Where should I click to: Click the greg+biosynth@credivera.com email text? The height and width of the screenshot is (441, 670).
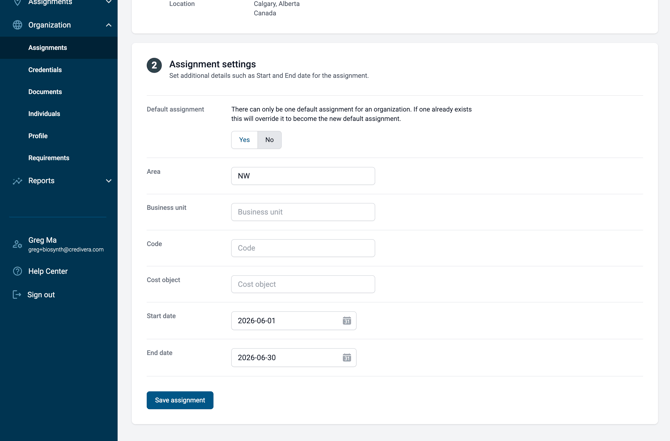tap(66, 250)
